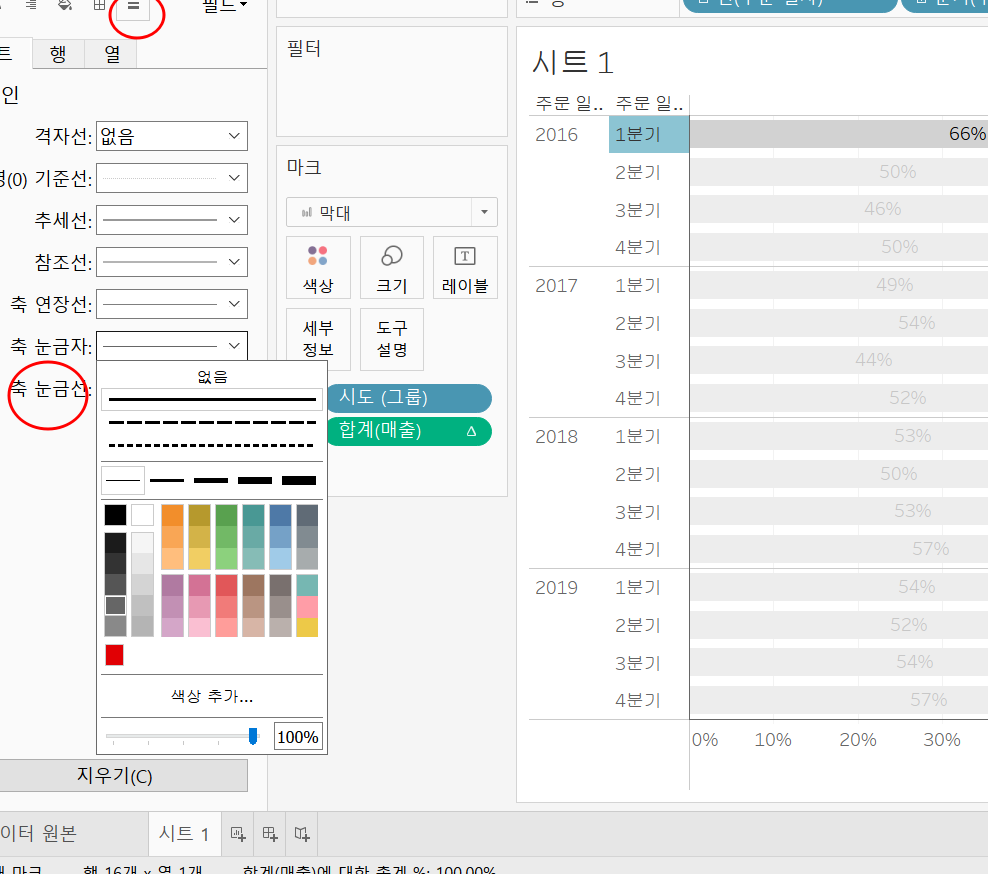Click the 66% bar label
This screenshot has width=988, height=874.
967,134
